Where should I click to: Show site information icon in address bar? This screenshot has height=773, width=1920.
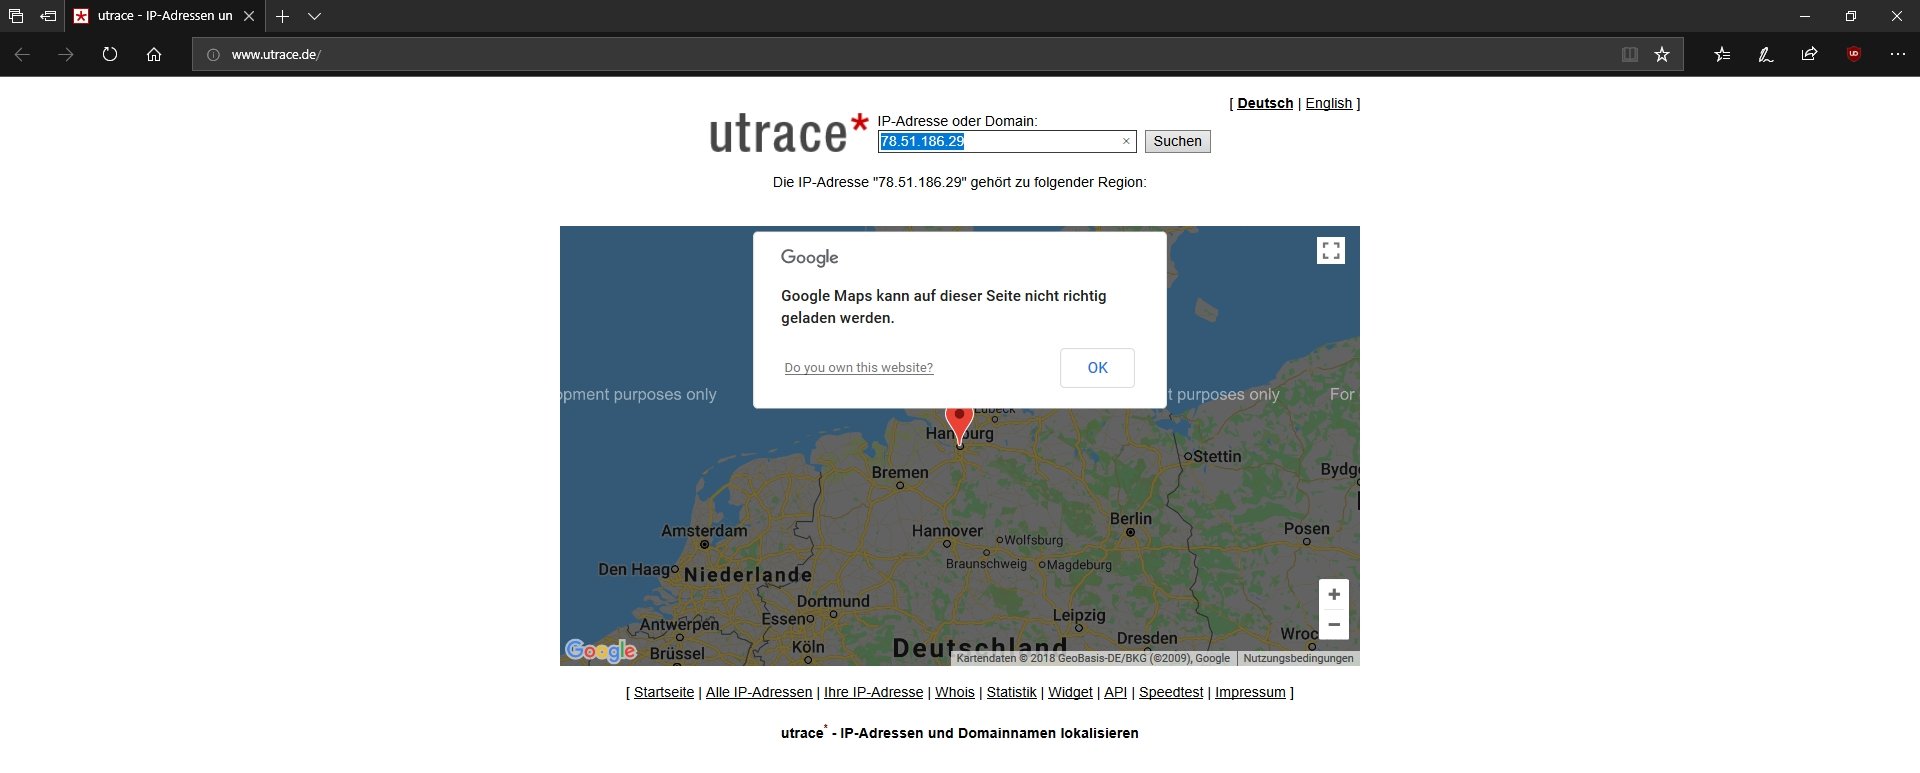(x=213, y=55)
